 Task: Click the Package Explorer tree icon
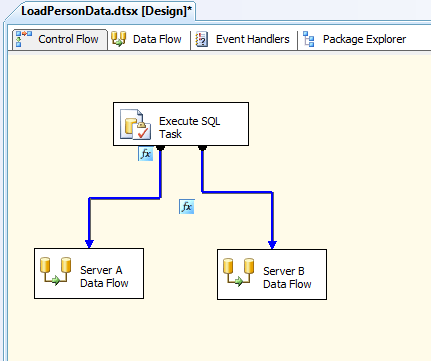tap(309, 39)
